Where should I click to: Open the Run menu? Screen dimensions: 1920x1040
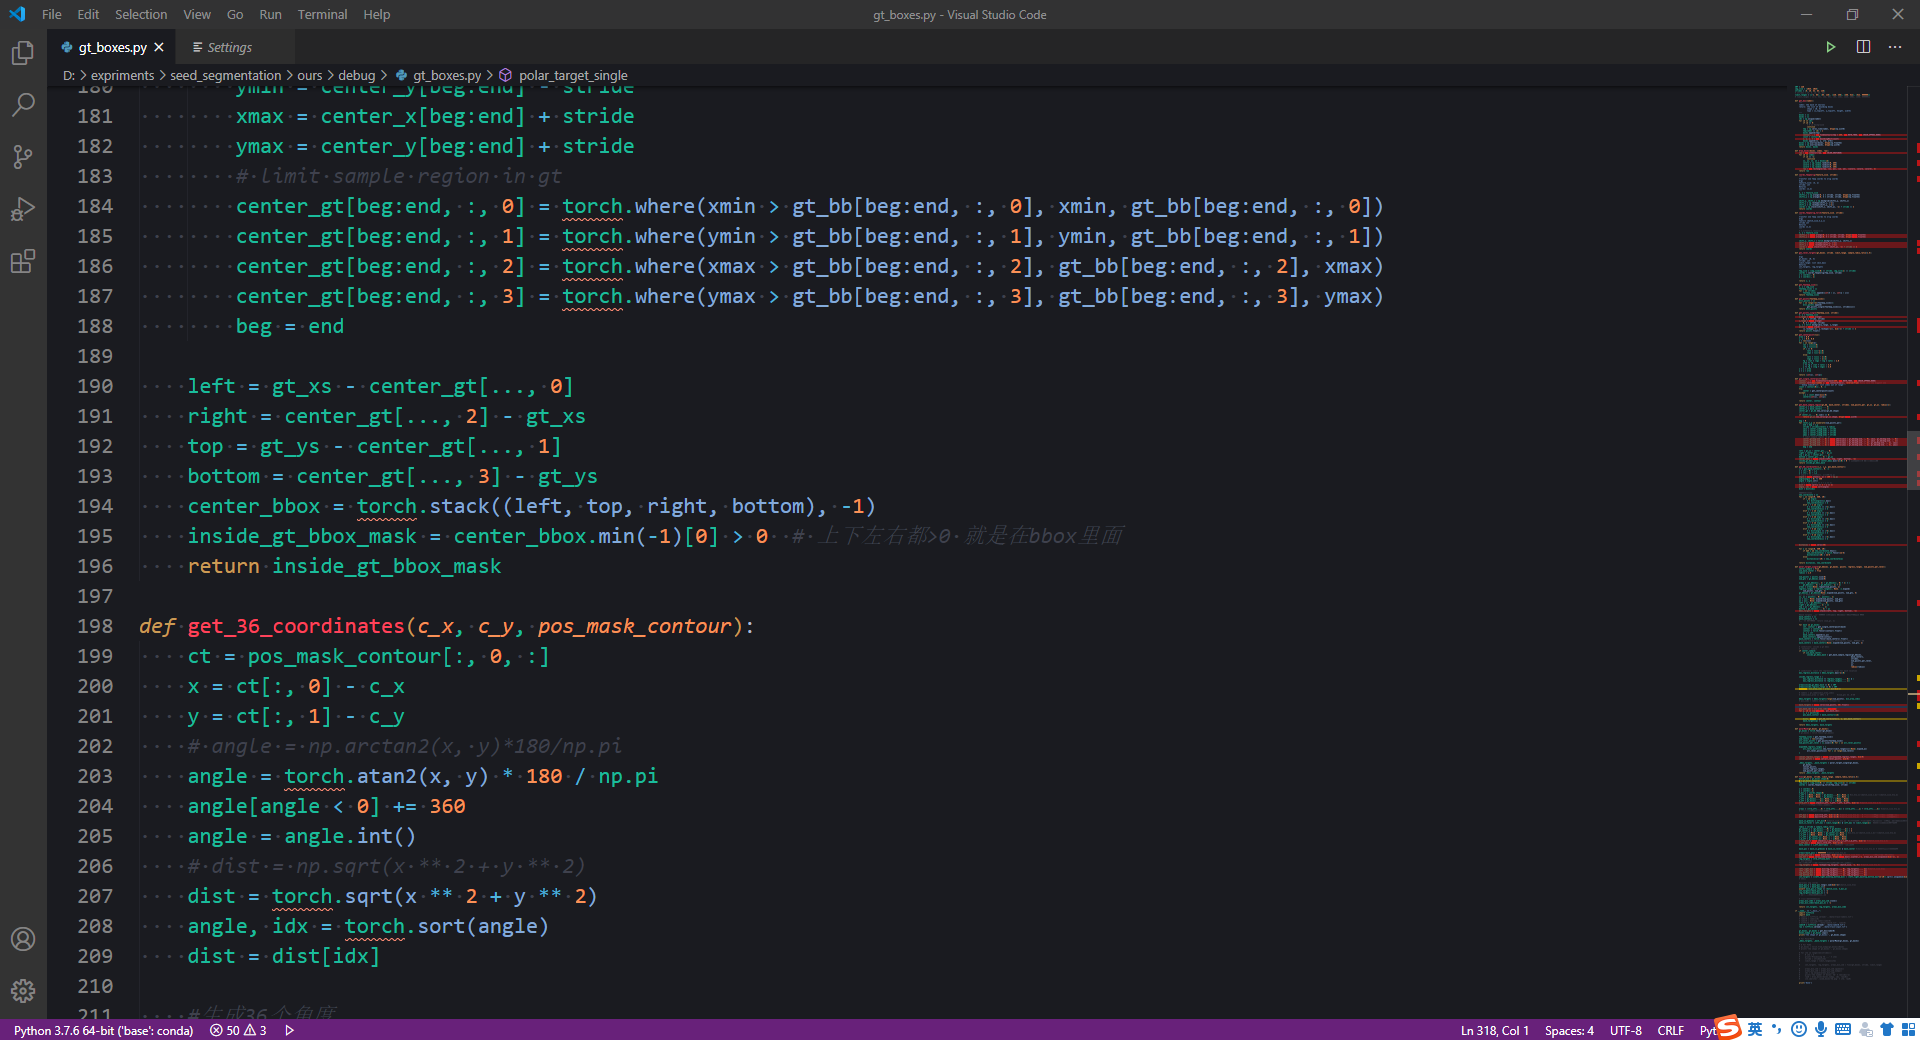tap(269, 14)
